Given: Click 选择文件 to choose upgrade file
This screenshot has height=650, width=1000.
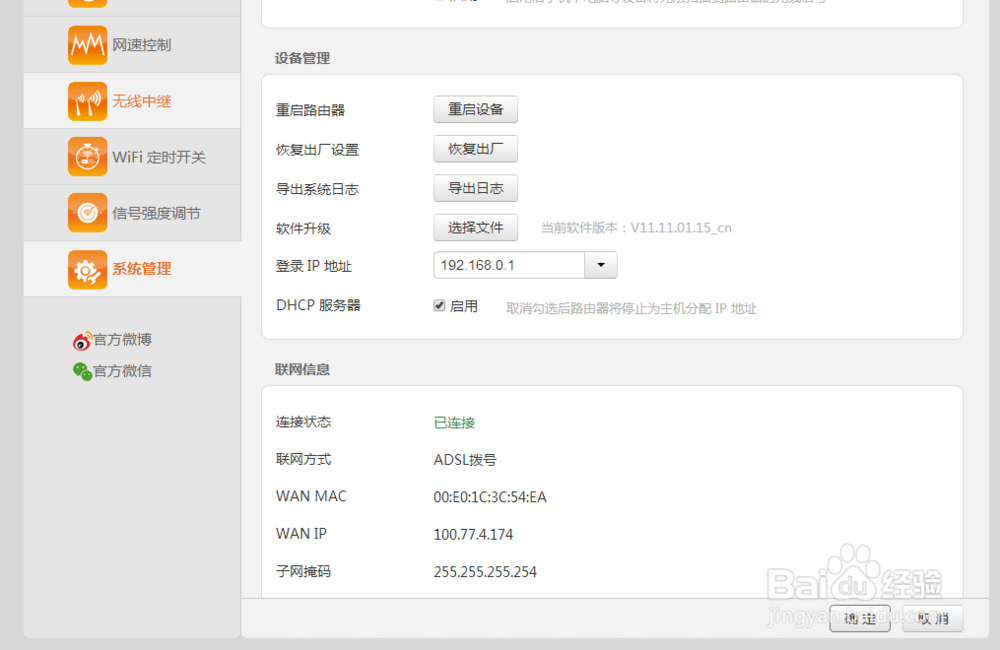Looking at the screenshot, I should (x=475, y=227).
